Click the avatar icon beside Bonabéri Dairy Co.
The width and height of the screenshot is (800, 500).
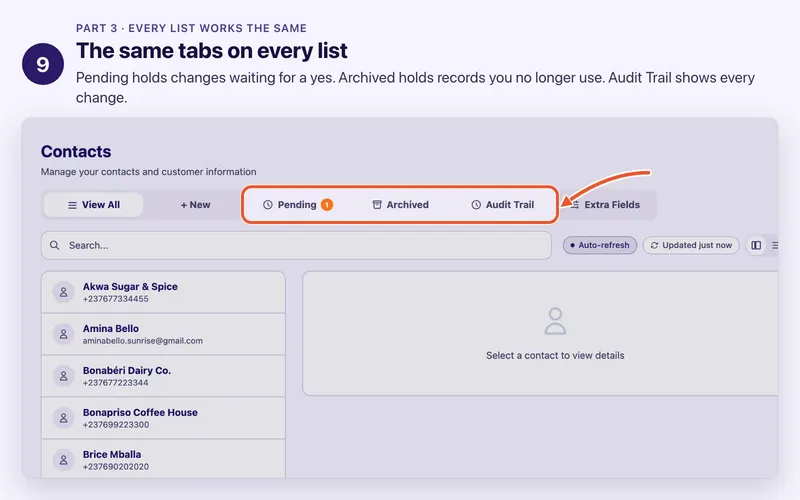[x=63, y=376]
